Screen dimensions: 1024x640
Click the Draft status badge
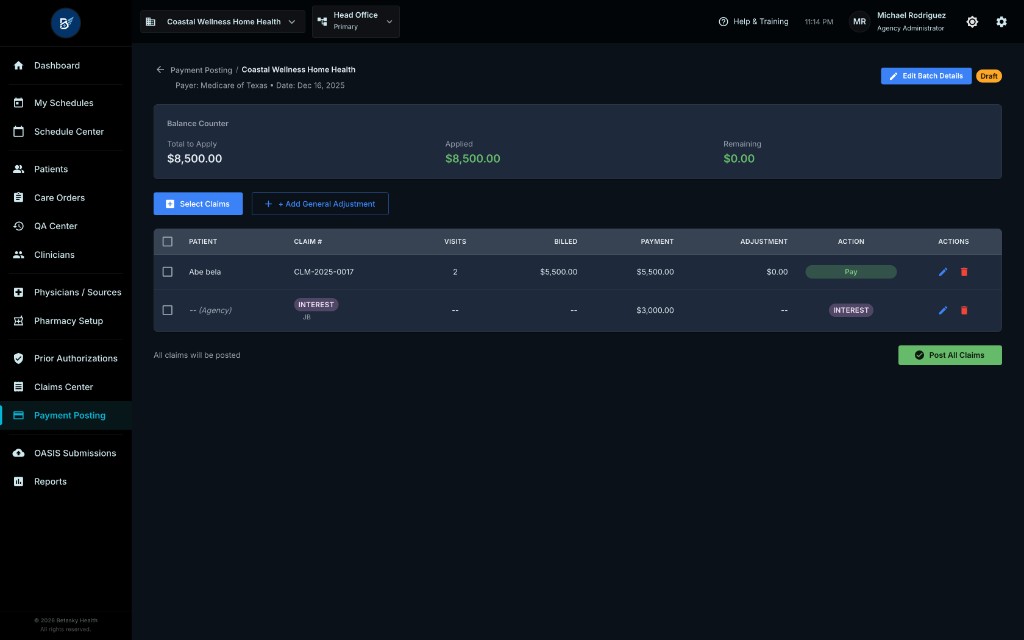click(989, 76)
